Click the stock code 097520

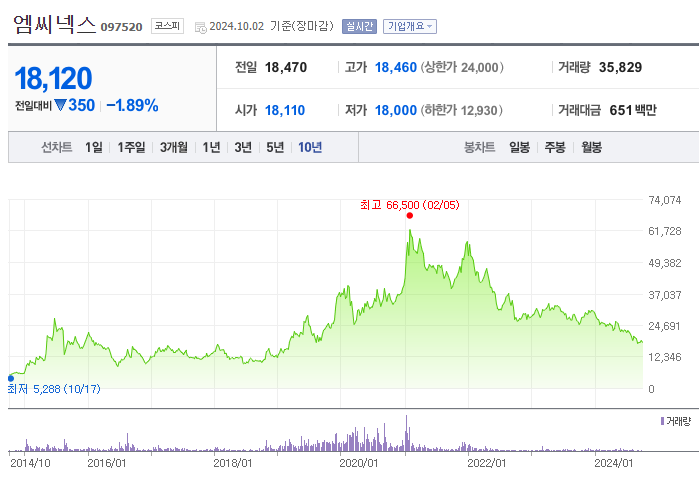click(121, 27)
